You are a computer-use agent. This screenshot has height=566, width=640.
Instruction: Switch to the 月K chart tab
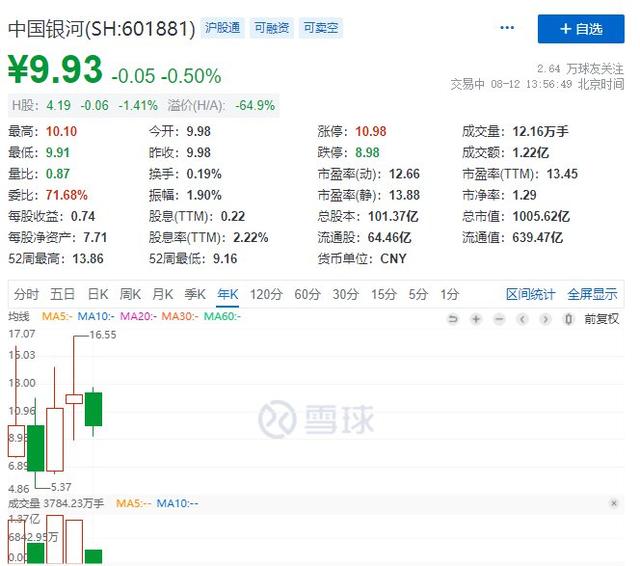click(x=162, y=294)
